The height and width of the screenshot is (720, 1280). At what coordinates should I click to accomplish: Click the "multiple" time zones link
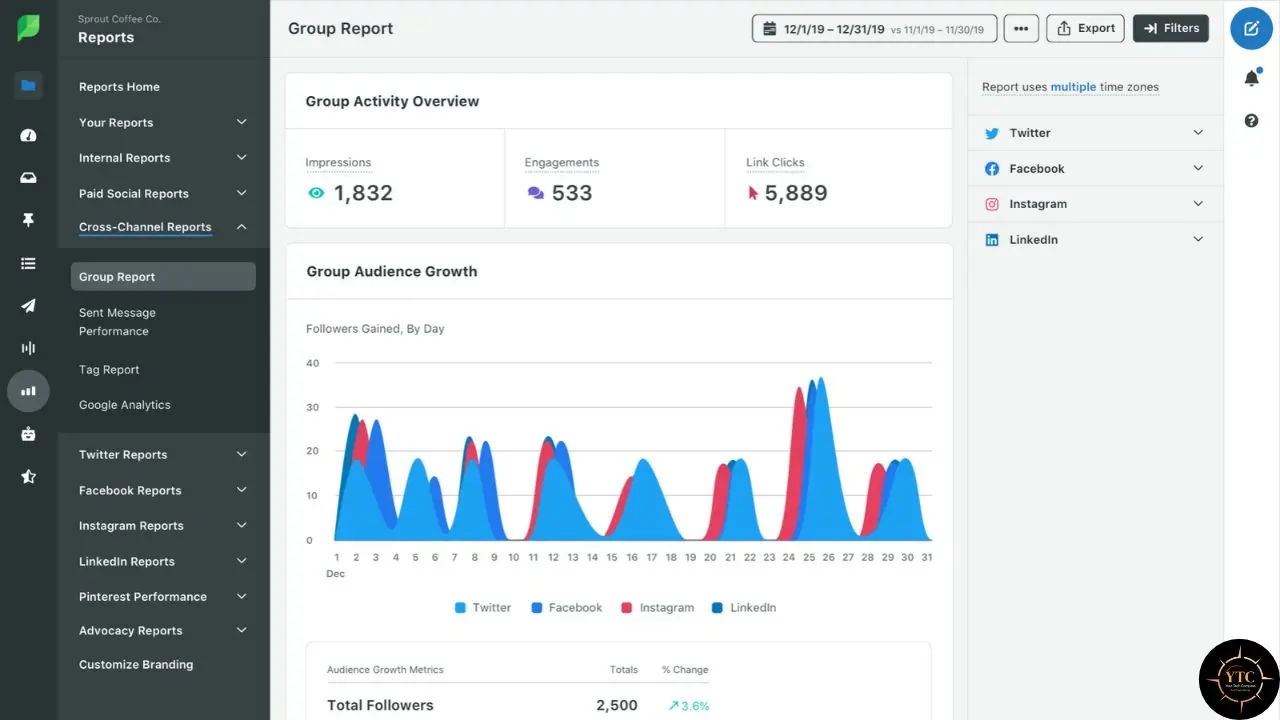1073,87
